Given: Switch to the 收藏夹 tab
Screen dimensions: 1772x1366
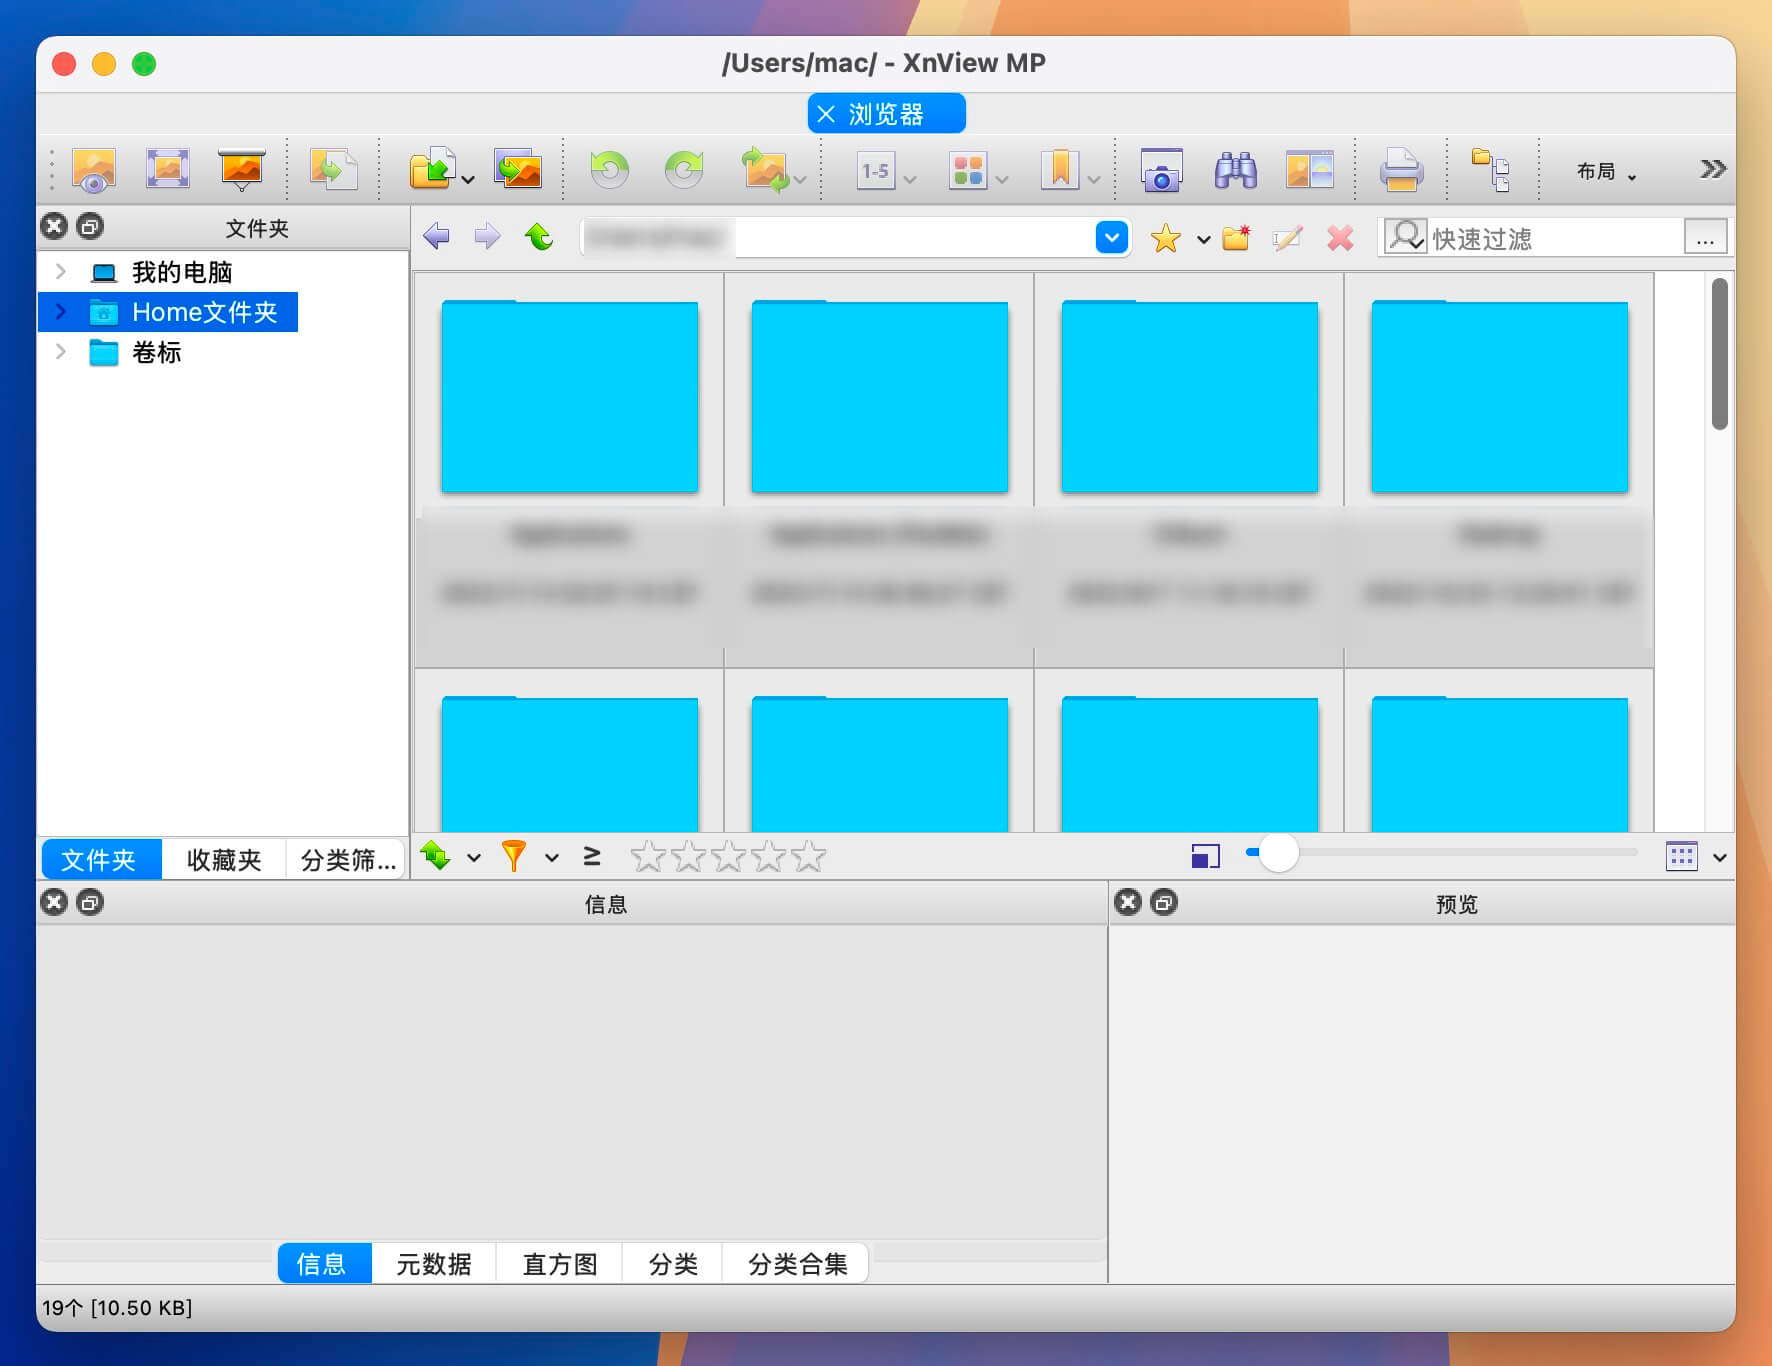Looking at the screenshot, I should [x=223, y=859].
